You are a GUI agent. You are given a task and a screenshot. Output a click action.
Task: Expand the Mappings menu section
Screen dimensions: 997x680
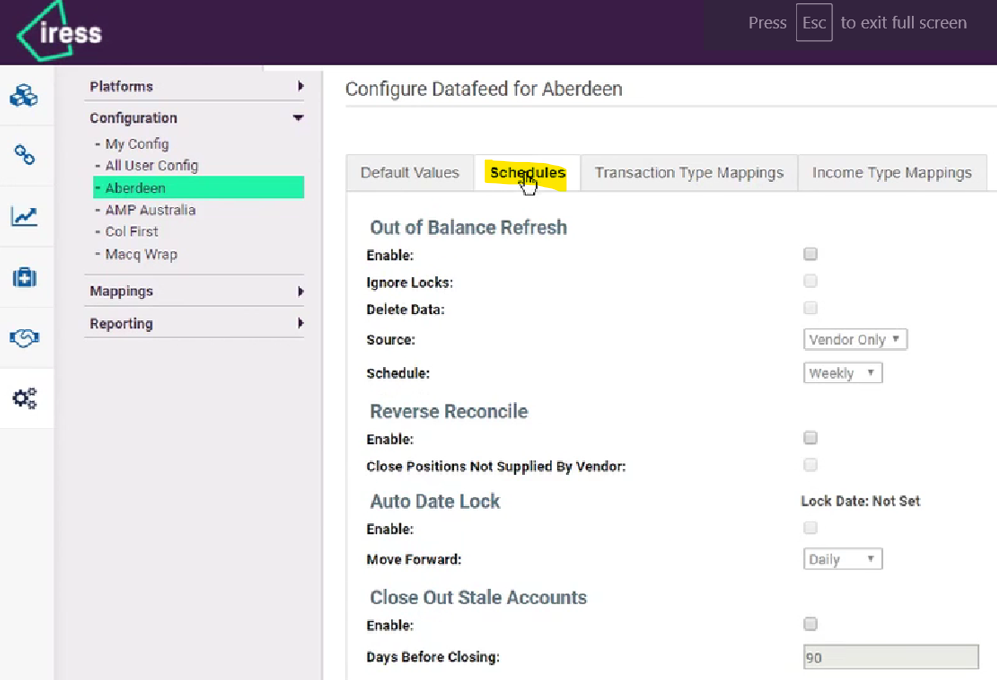(195, 291)
